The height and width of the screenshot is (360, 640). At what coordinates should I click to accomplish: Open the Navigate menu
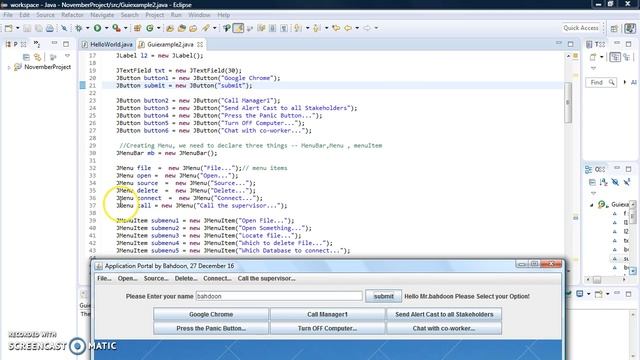(x=102, y=15)
